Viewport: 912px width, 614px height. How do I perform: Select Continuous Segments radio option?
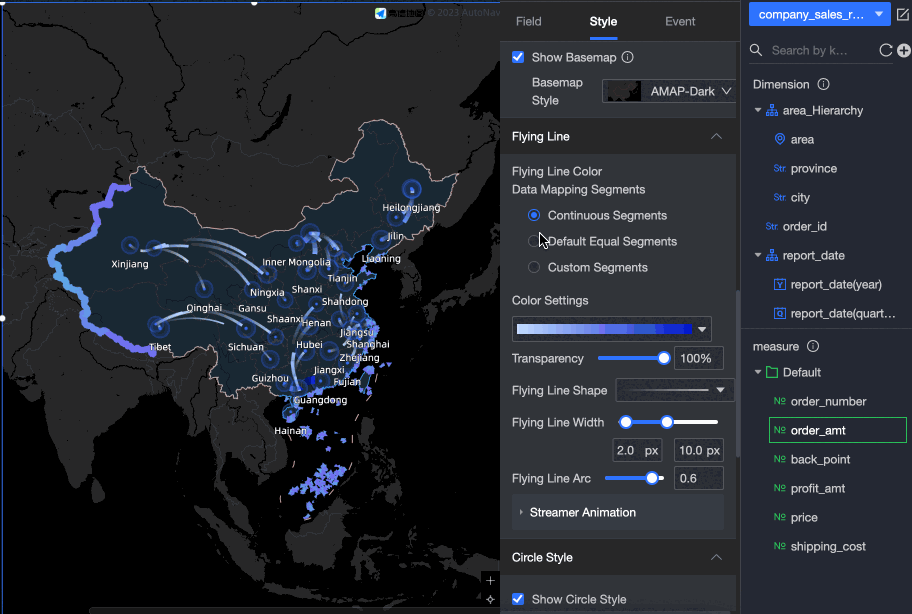click(533, 215)
